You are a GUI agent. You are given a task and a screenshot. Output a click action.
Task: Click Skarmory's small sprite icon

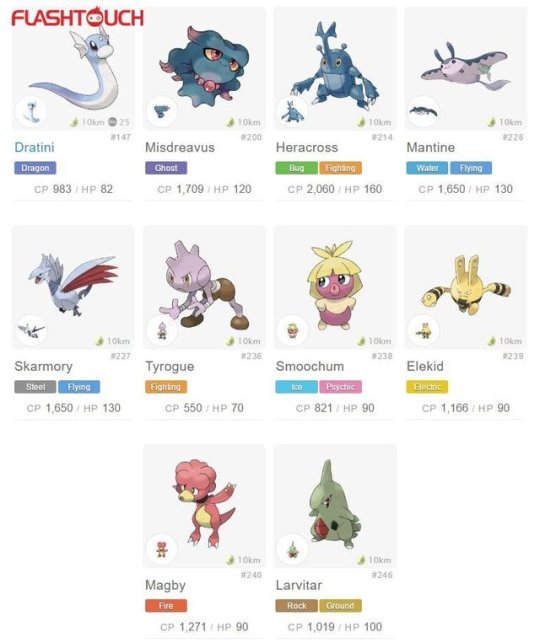(31, 330)
